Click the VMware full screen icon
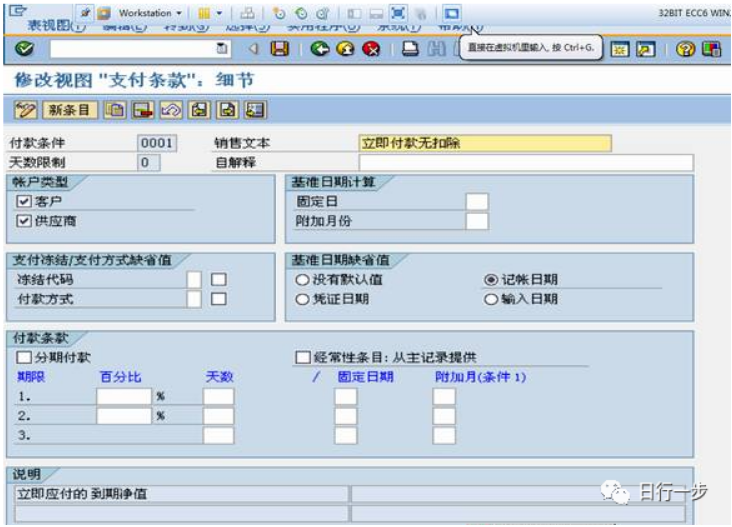This screenshot has width=732, height=527. pos(398,13)
